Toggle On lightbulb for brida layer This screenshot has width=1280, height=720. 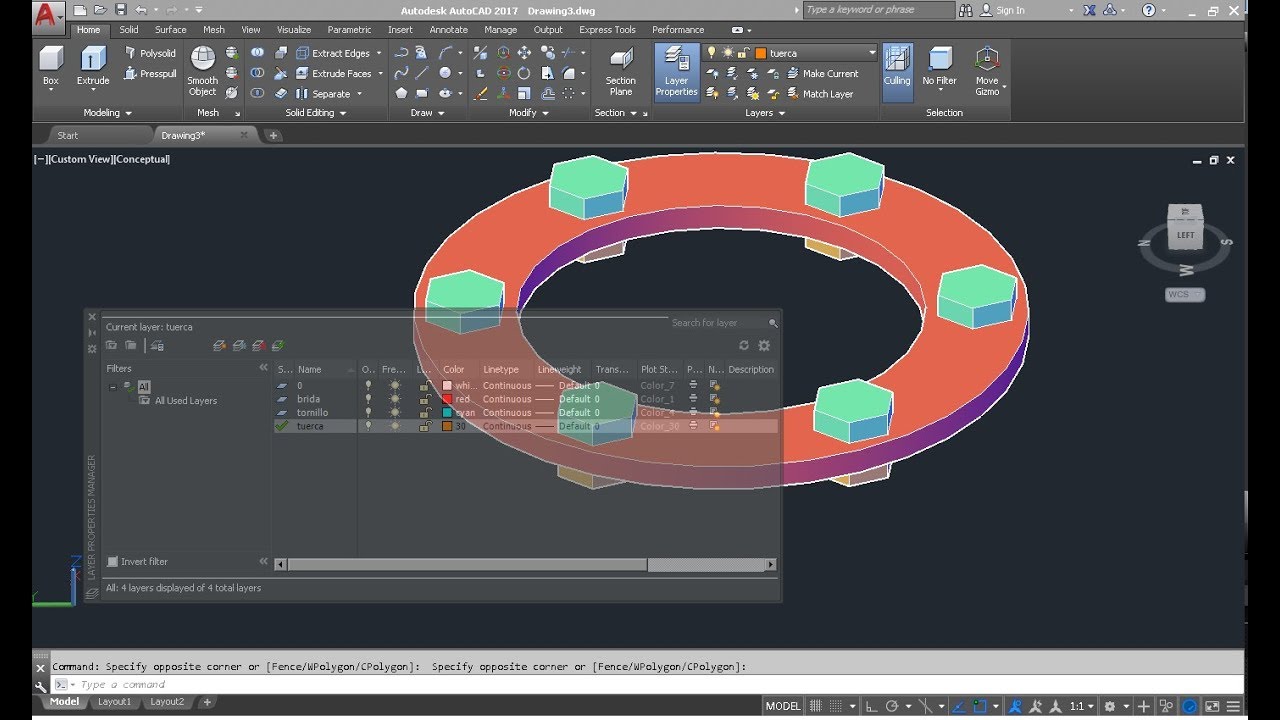point(368,399)
